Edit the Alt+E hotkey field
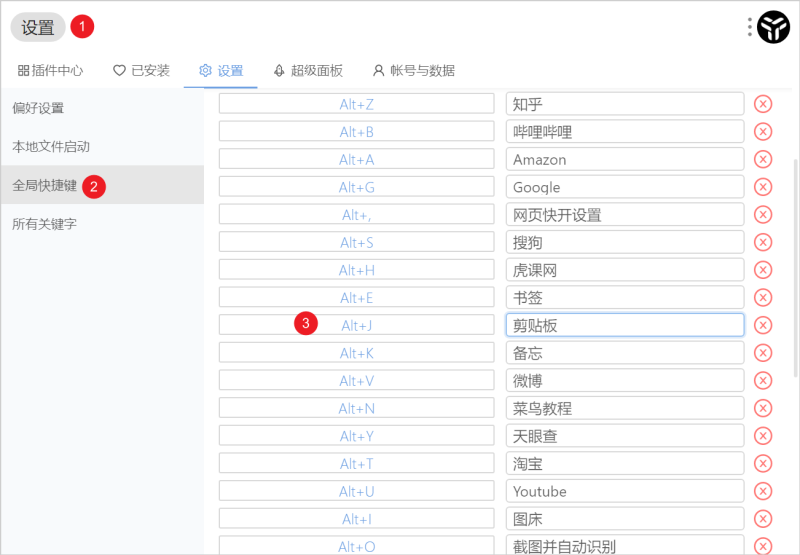The image size is (800, 555). pos(357,297)
